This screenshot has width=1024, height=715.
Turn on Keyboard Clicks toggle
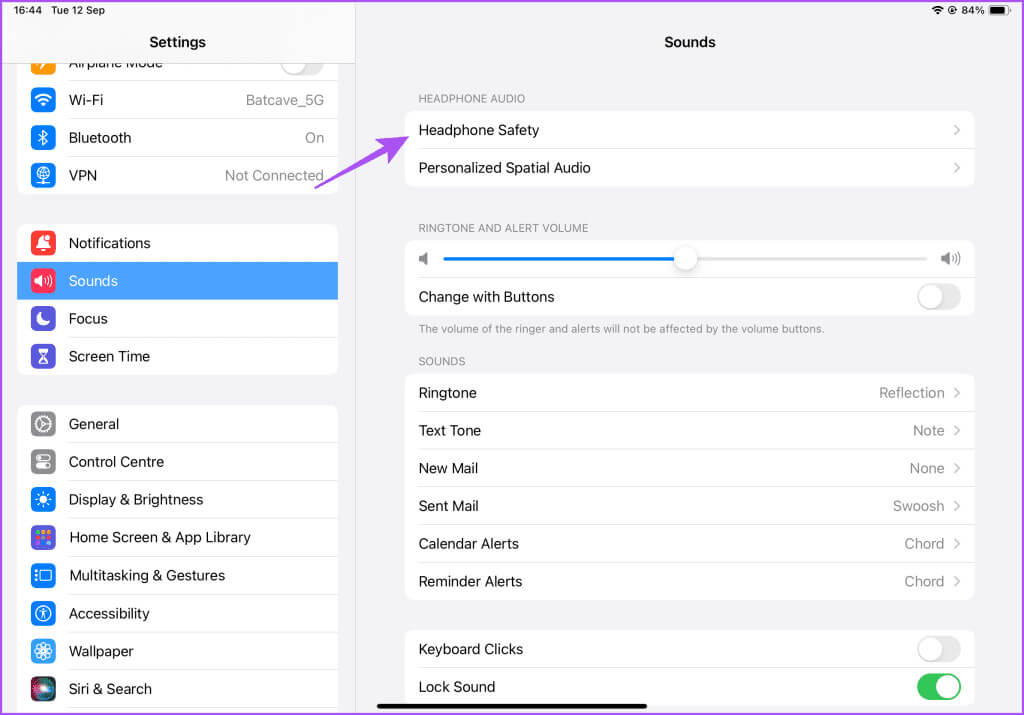click(938, 649)
